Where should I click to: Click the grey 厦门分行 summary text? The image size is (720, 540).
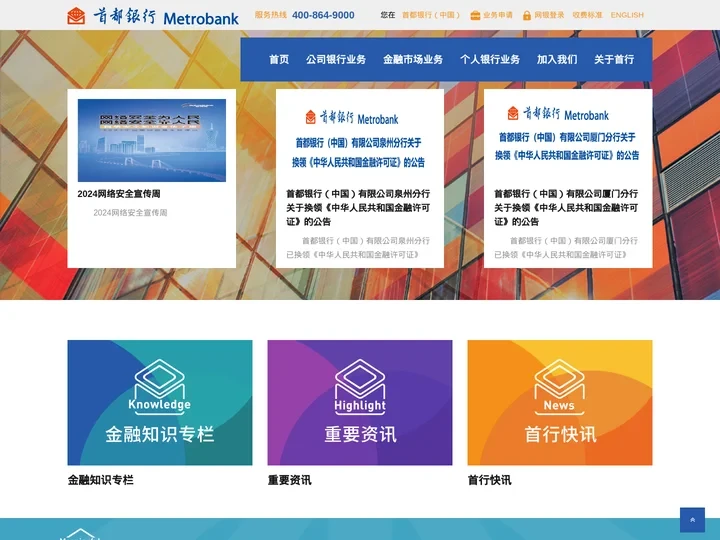pyautogui.click(x=566, y=248)
